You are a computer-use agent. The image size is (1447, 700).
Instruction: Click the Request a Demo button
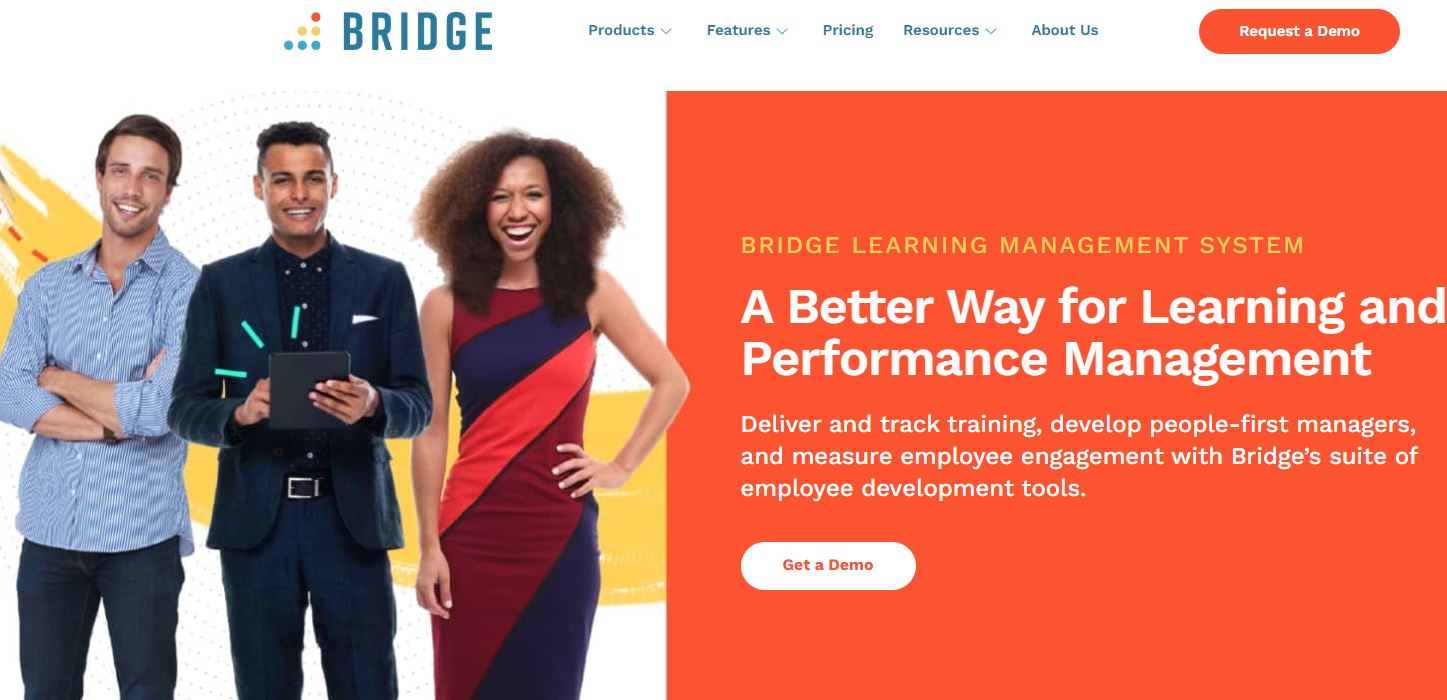1299,31
